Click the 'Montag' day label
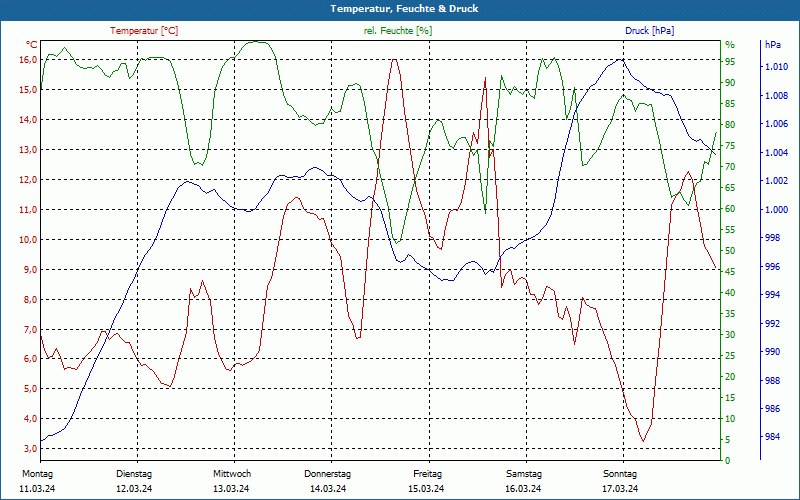This screenshot has width=800, height=500. tap(38, 474)
